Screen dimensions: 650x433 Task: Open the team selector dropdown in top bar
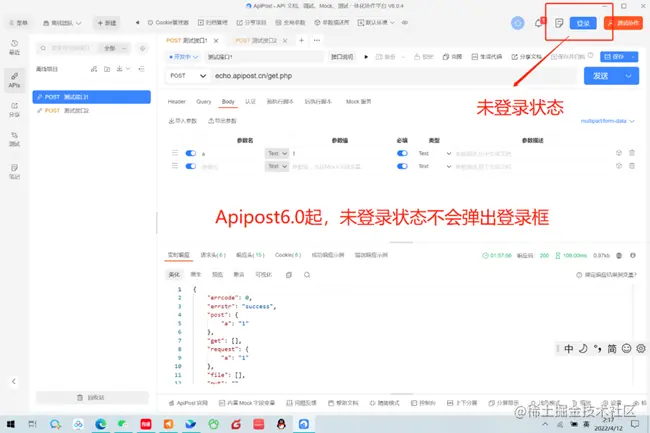[62, 23]
